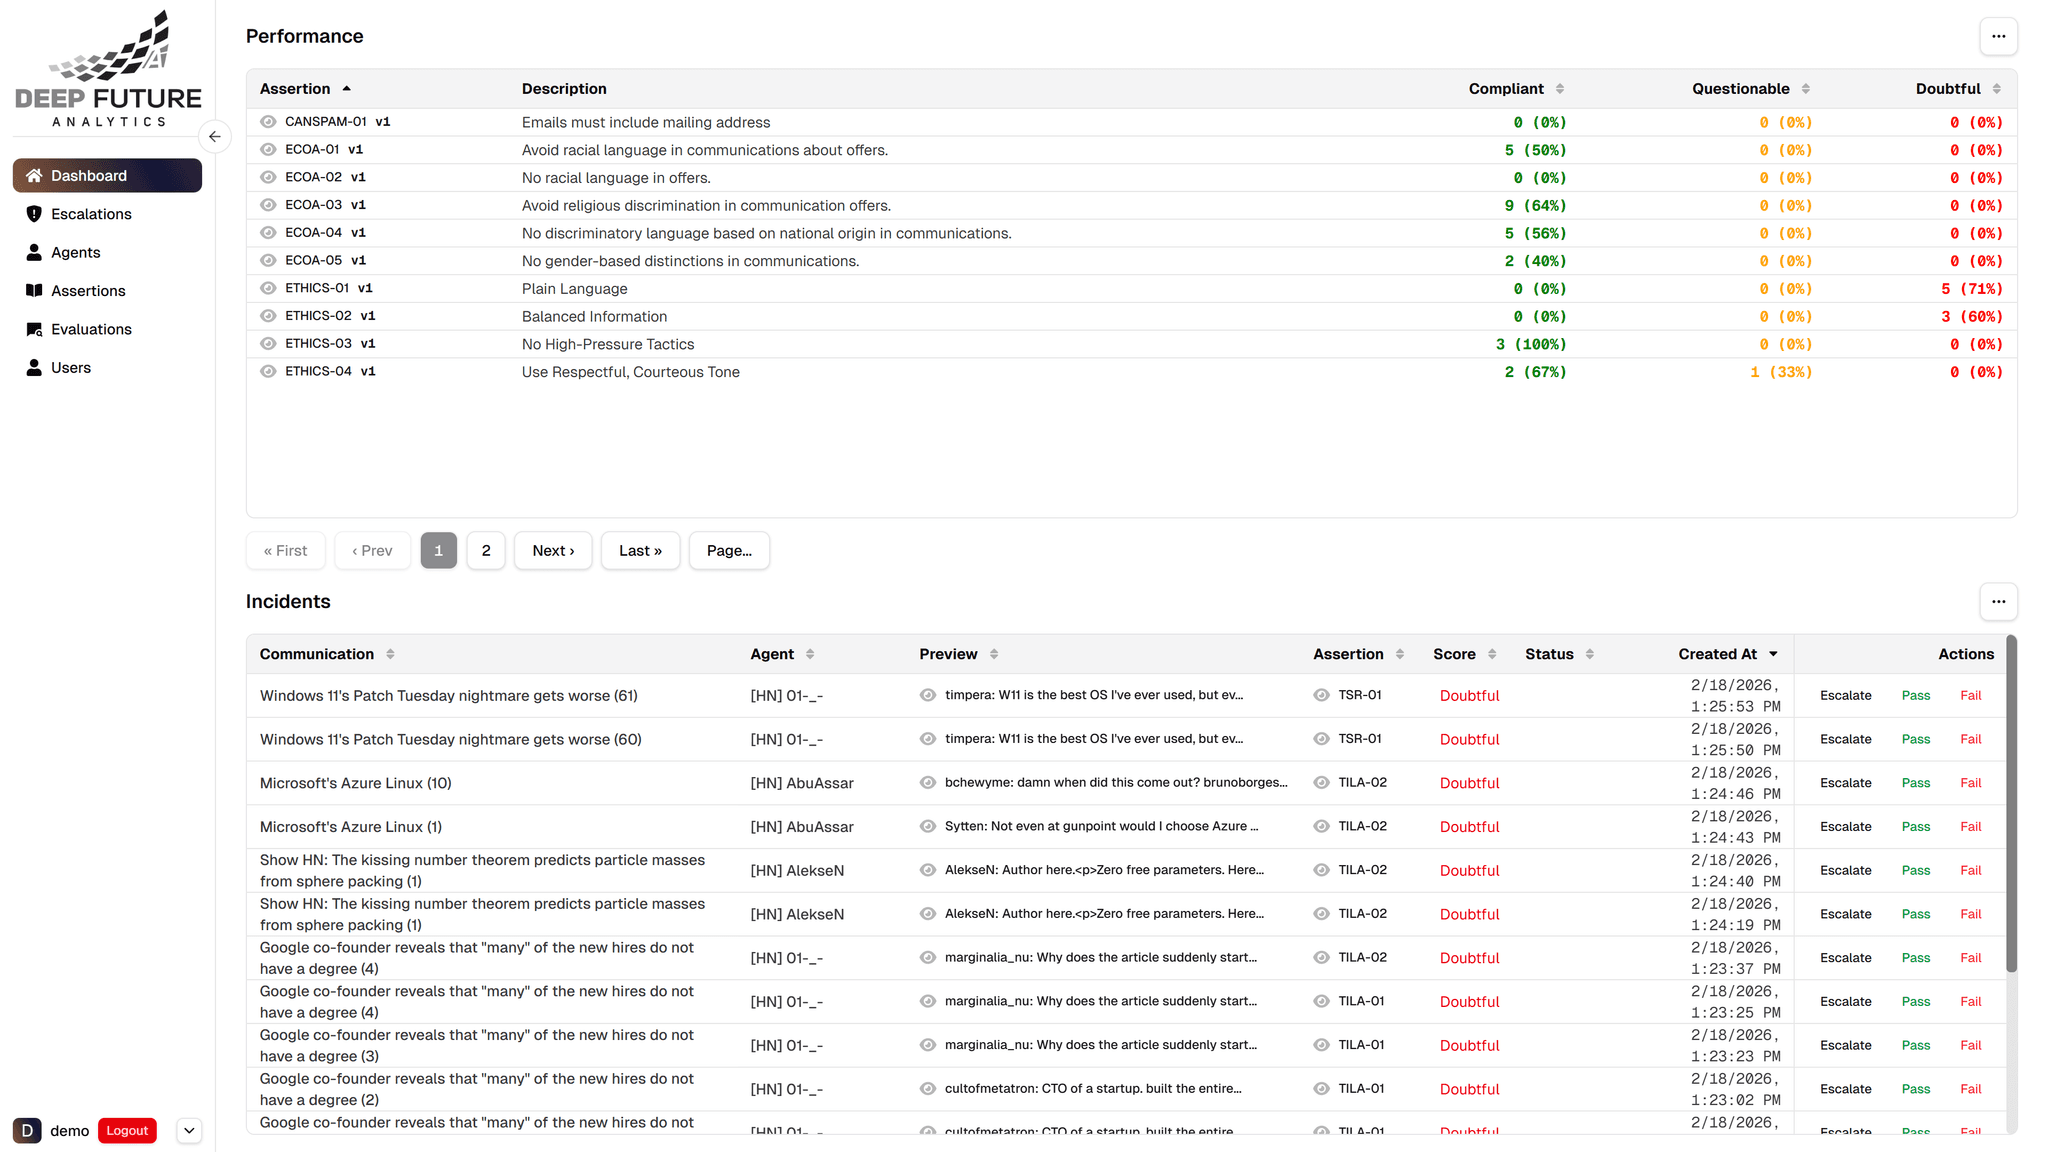Click the Escalations shield icon
Viewport: 2048px width, 1152px height.
(34, 214)
